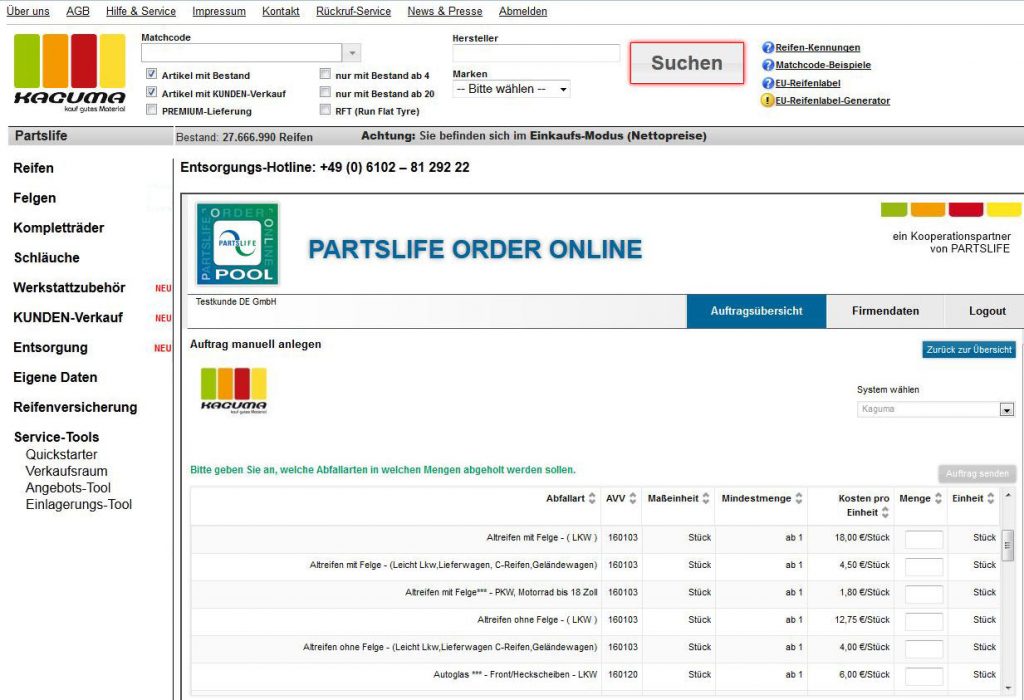Viewport: 1024px width, 700px height.
Task: Open Hilfe & Service link
Action: click(x=140, y=11)
